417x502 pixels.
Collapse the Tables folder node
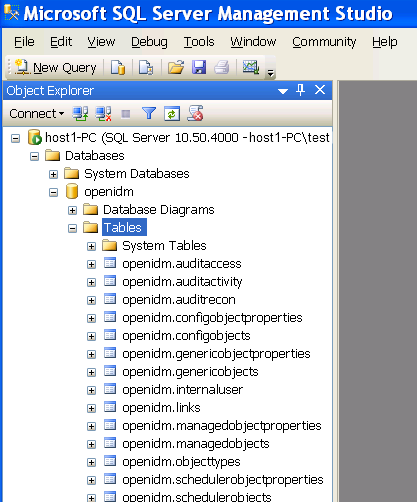click(72, 228)
